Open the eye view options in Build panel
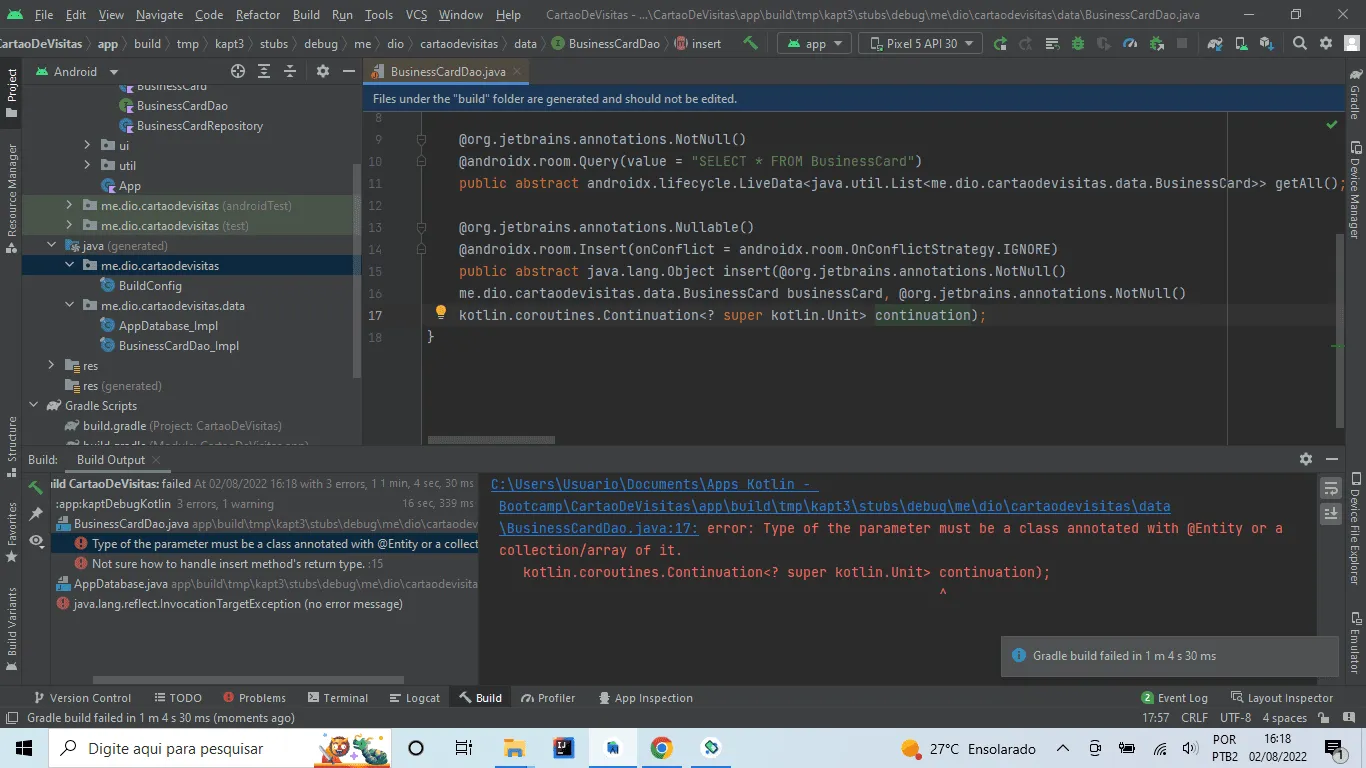This screenshot has height=768, width=1366. (x=36, y=541)
